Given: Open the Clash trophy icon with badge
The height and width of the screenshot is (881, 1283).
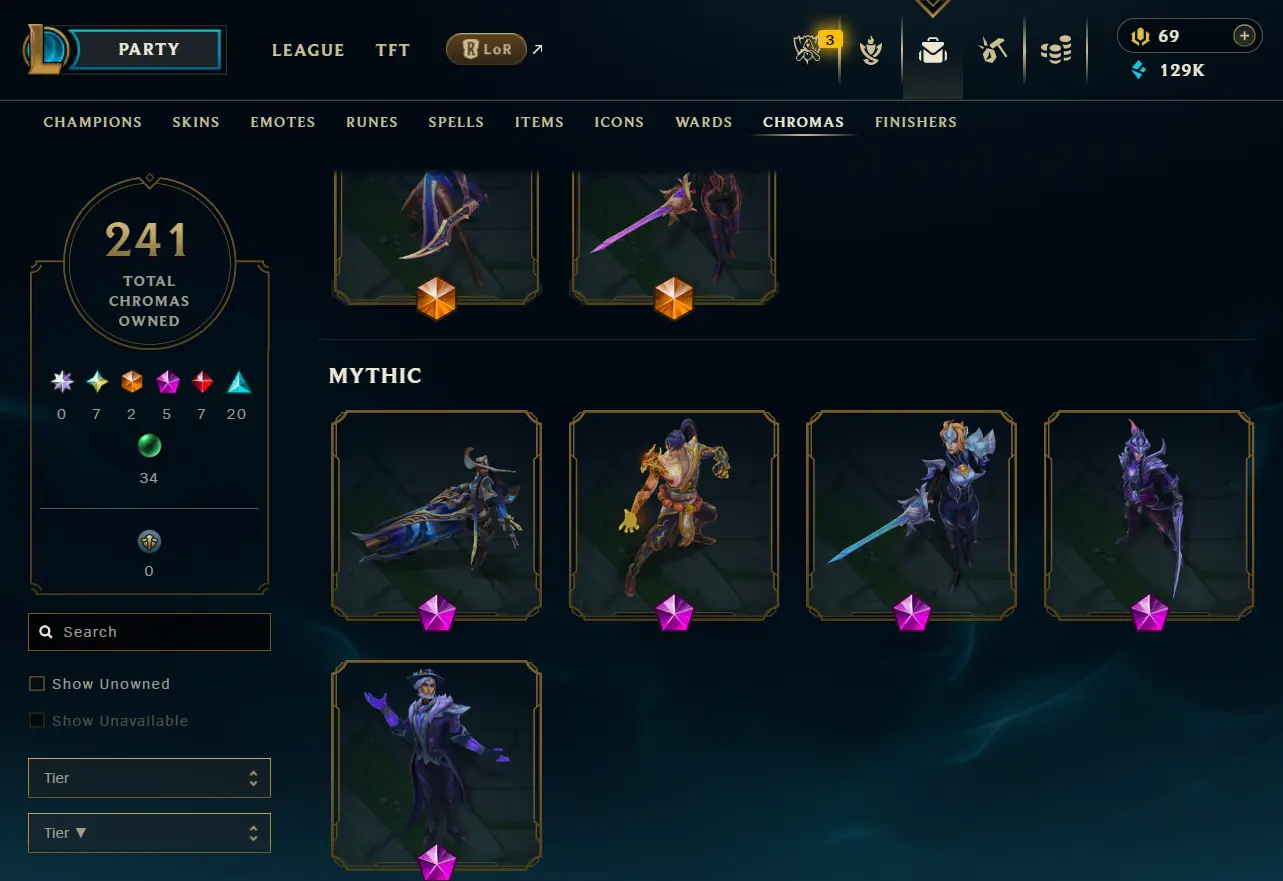Looking at the screenshot, I should point(809,48).
